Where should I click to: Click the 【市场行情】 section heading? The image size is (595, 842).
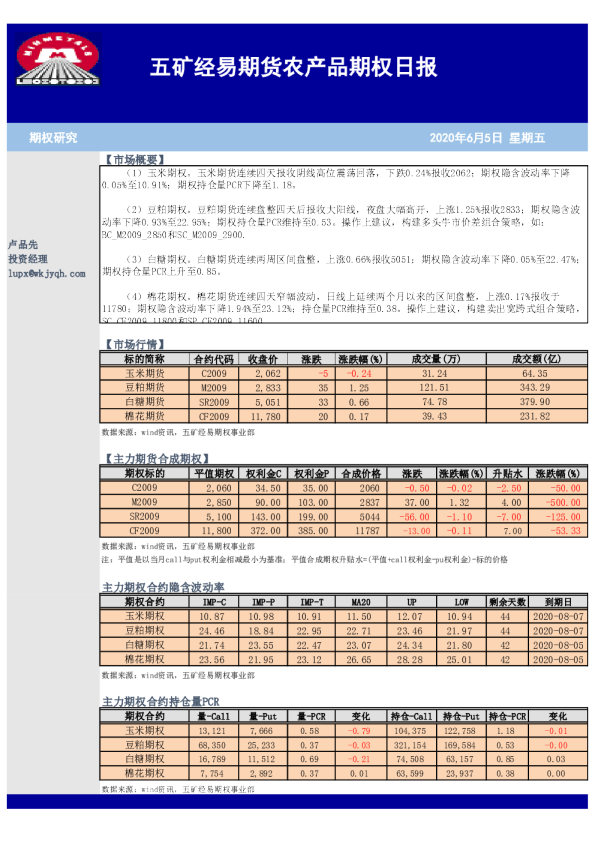pos(133,344)
